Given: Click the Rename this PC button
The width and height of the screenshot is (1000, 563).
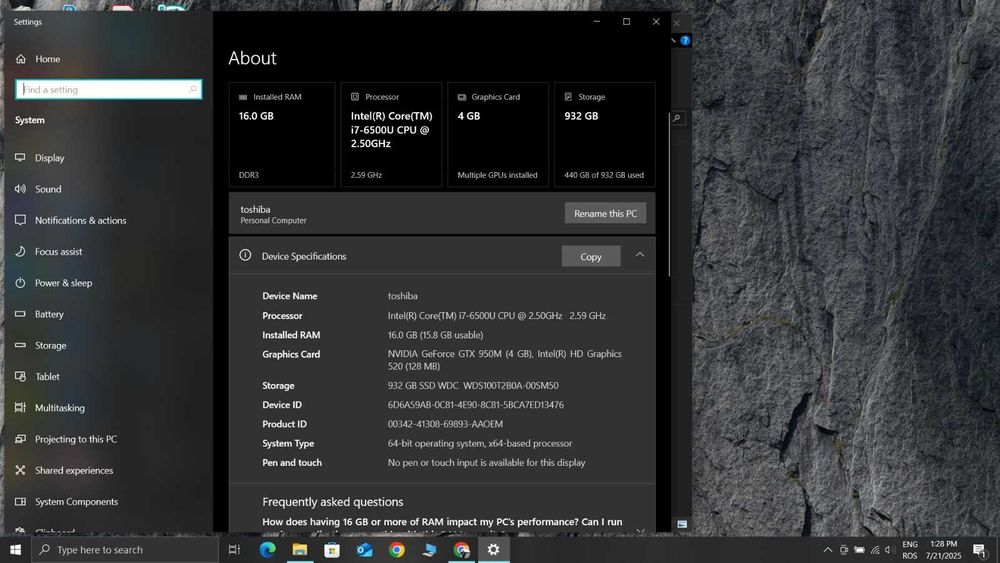Looking at the screenshot, I should [605, 214].
